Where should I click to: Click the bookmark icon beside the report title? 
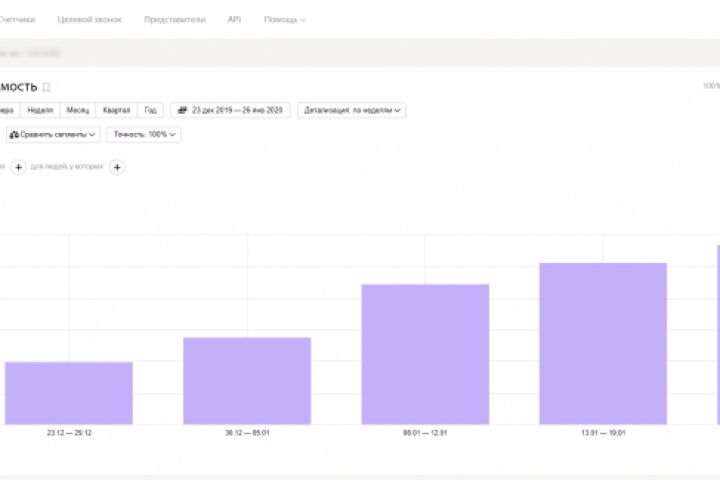pos(46,87)
